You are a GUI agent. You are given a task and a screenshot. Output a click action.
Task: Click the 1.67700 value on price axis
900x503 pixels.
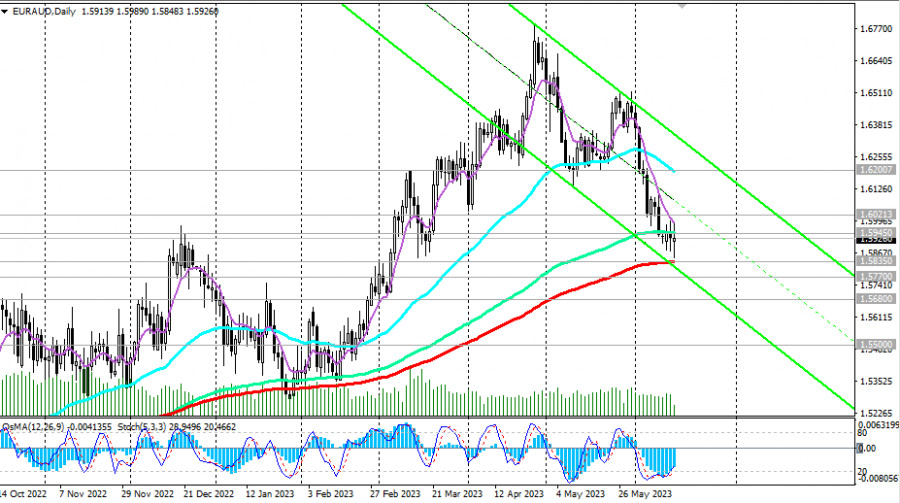click(x=877, y=29)
